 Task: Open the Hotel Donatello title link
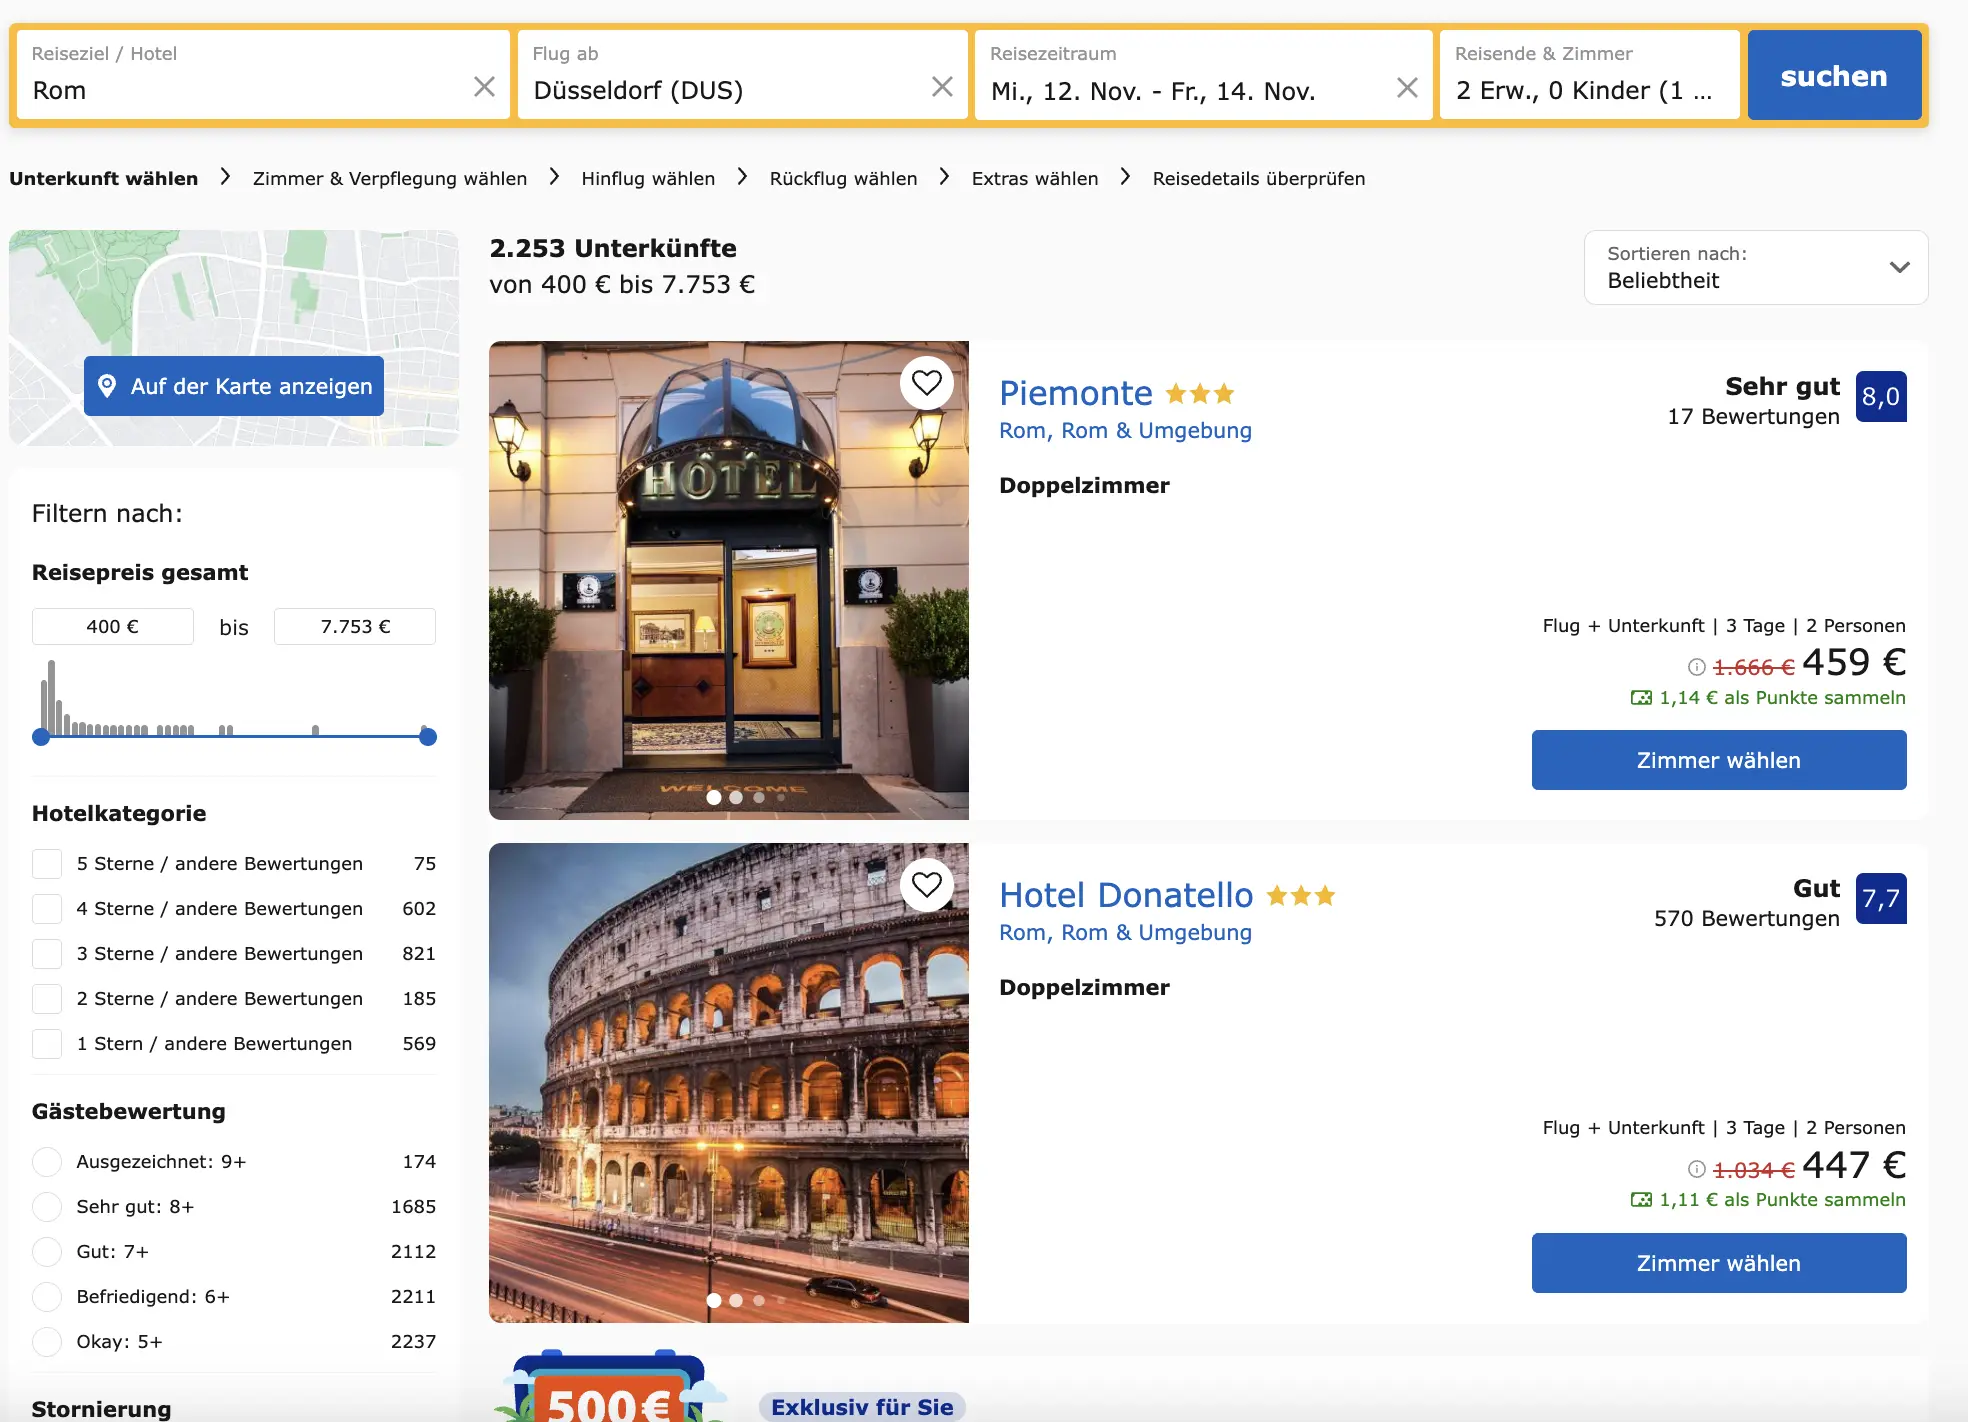(1125, 895)
